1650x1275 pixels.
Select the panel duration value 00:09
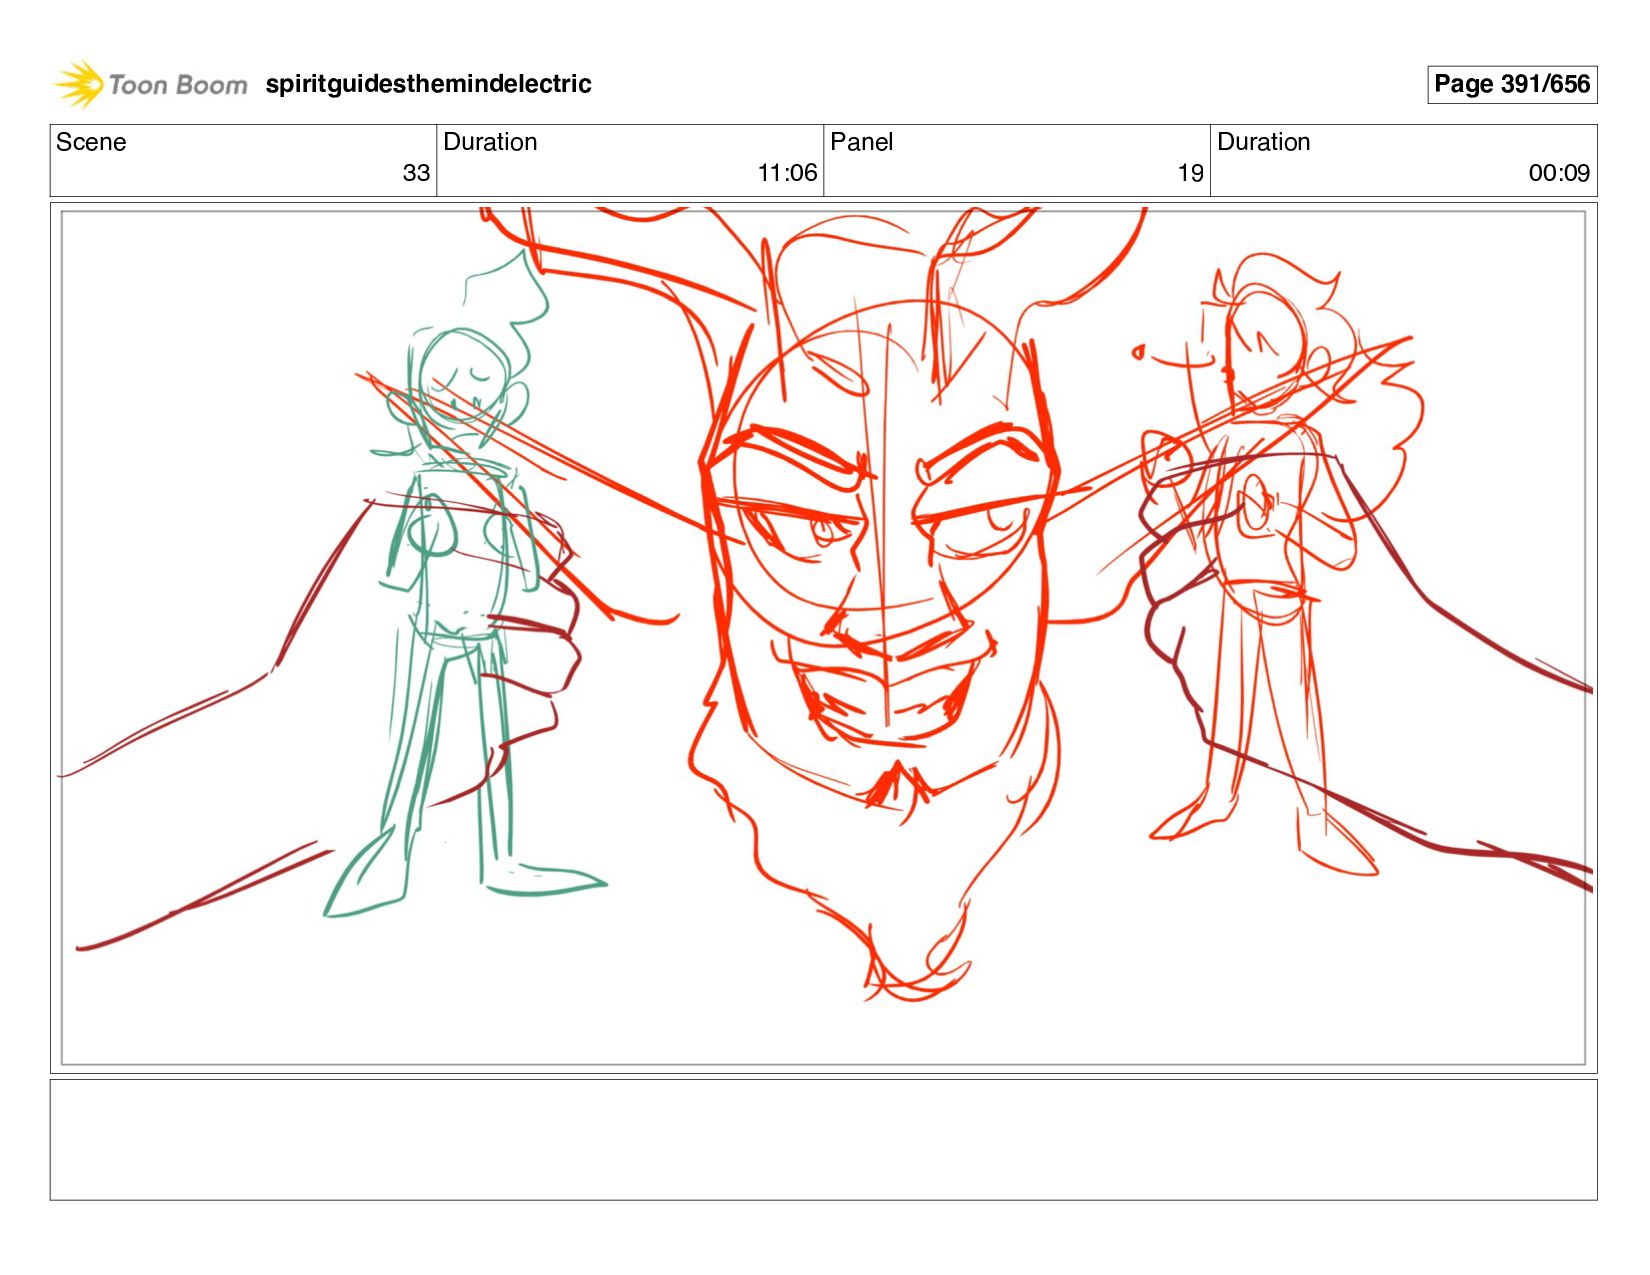[1559, 173]
